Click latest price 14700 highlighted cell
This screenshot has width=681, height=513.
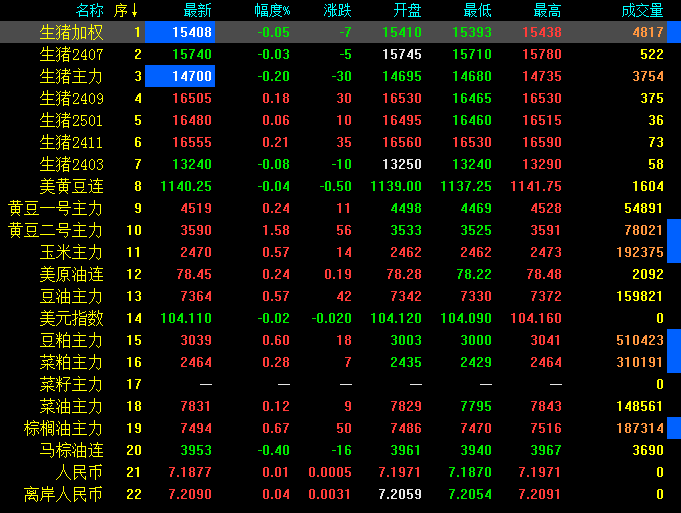point(180,76)
